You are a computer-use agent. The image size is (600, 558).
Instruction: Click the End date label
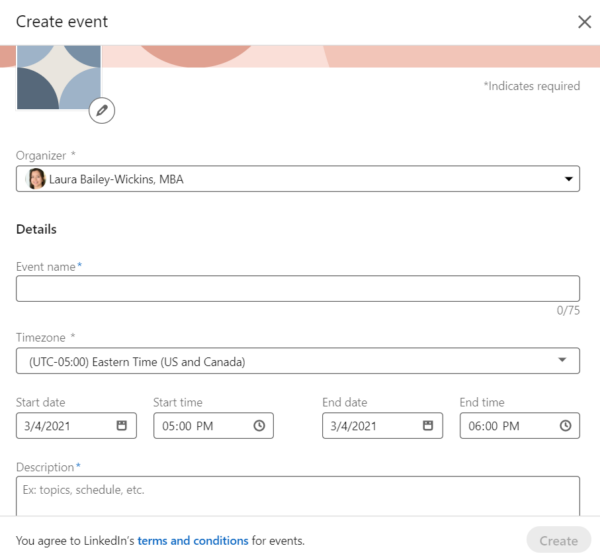(345, 402)
